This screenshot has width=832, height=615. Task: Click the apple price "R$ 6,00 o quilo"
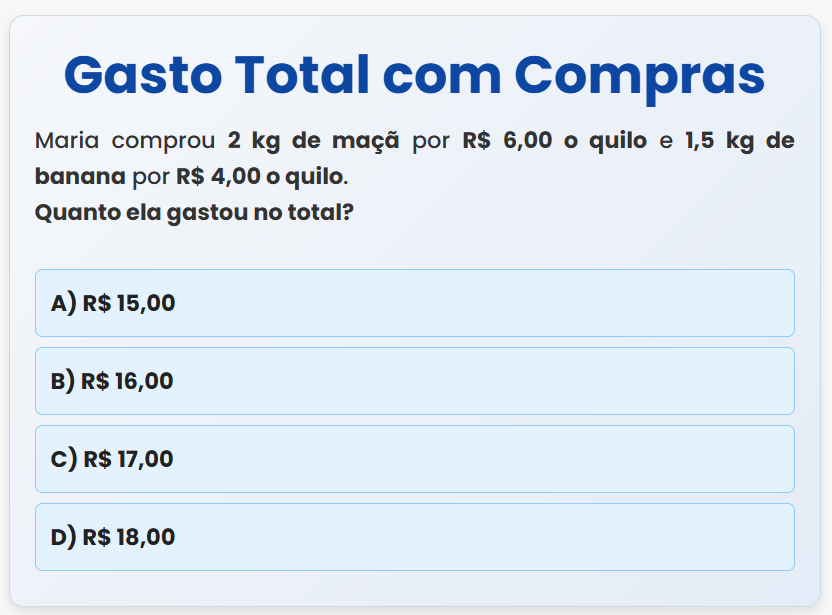click(x=554, y=140)
